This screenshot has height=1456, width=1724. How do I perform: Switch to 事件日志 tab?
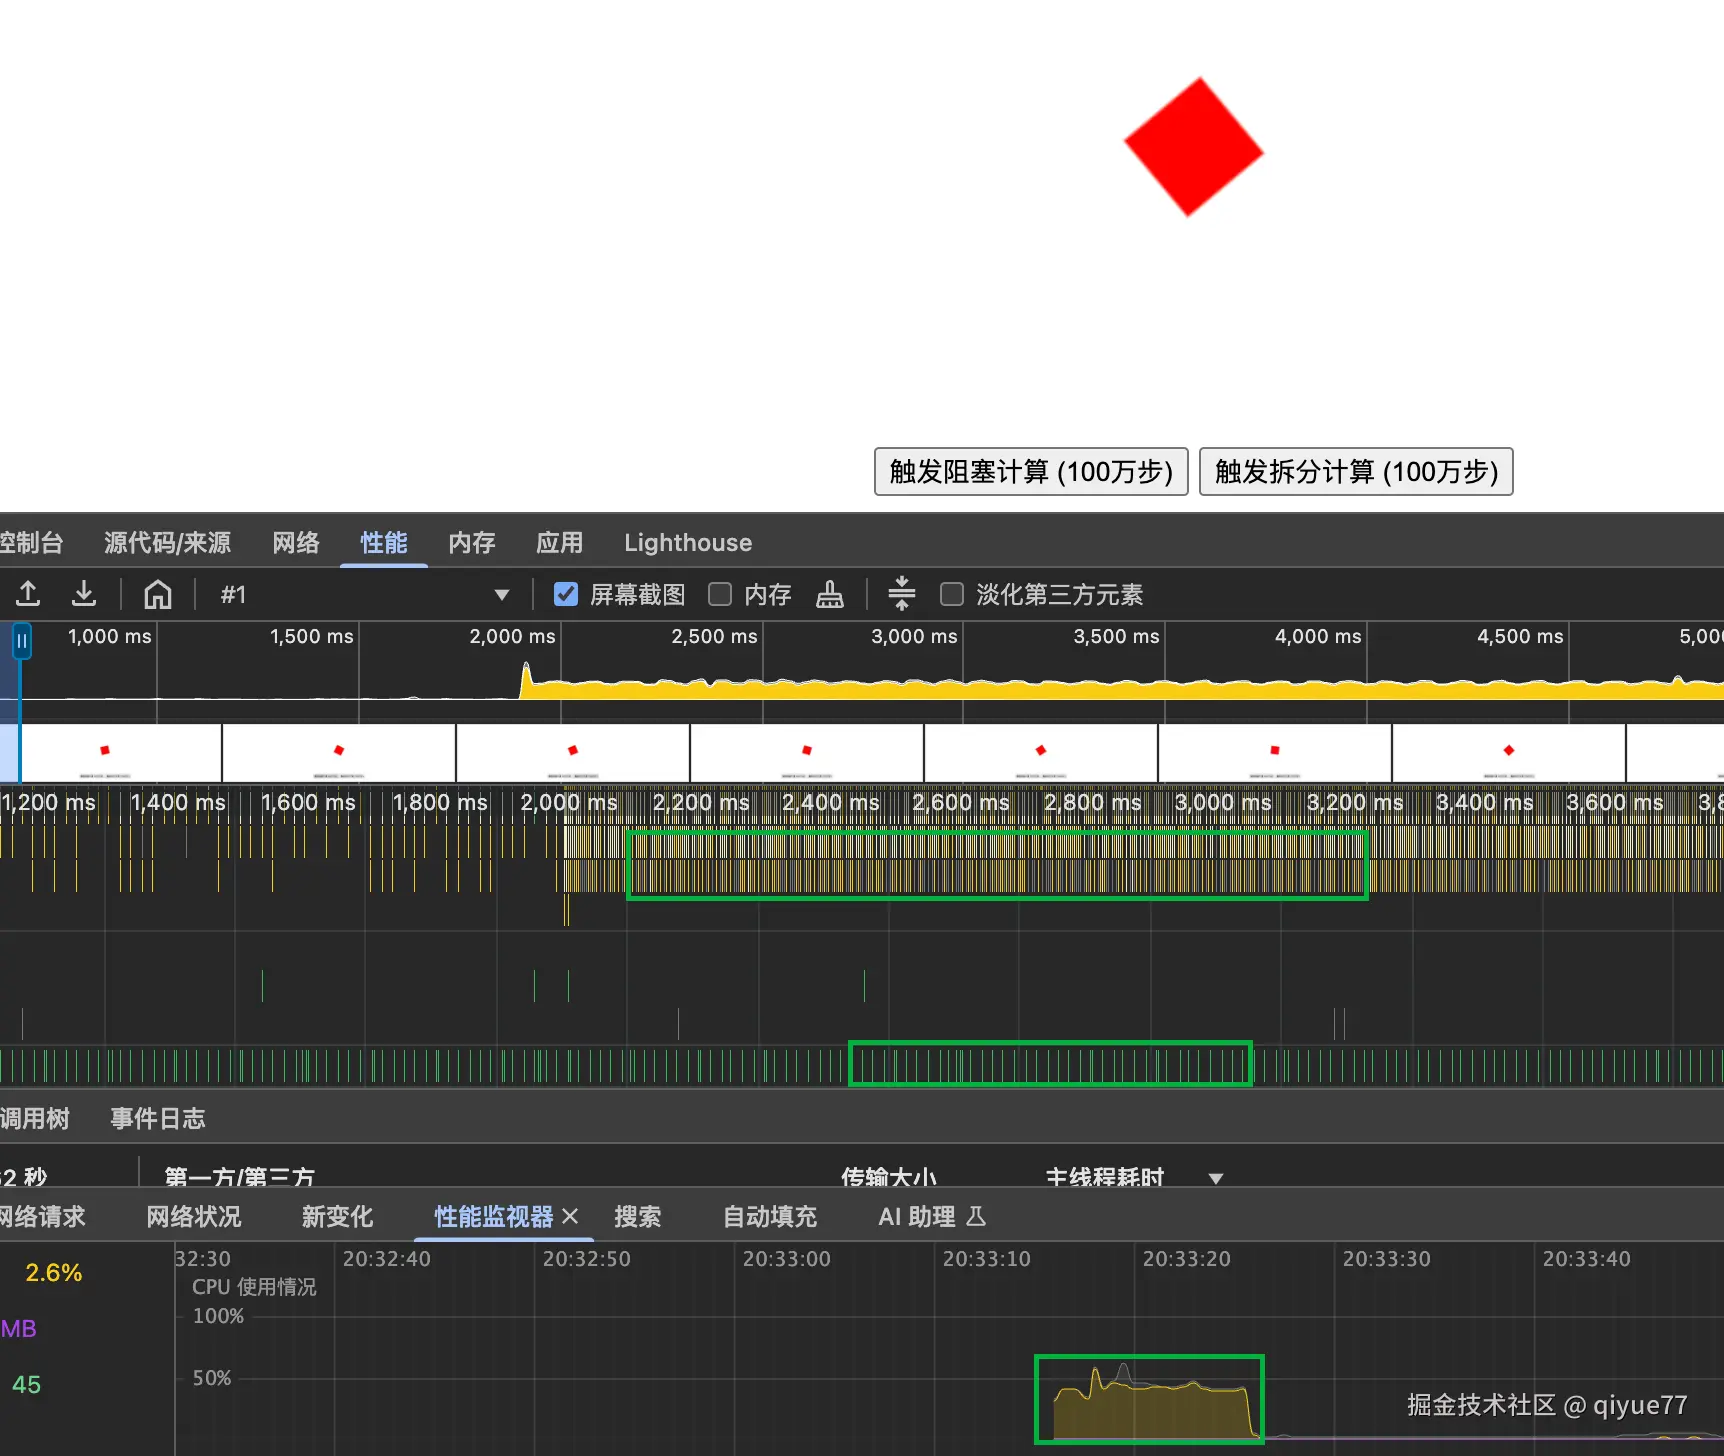coord(158,1118)
